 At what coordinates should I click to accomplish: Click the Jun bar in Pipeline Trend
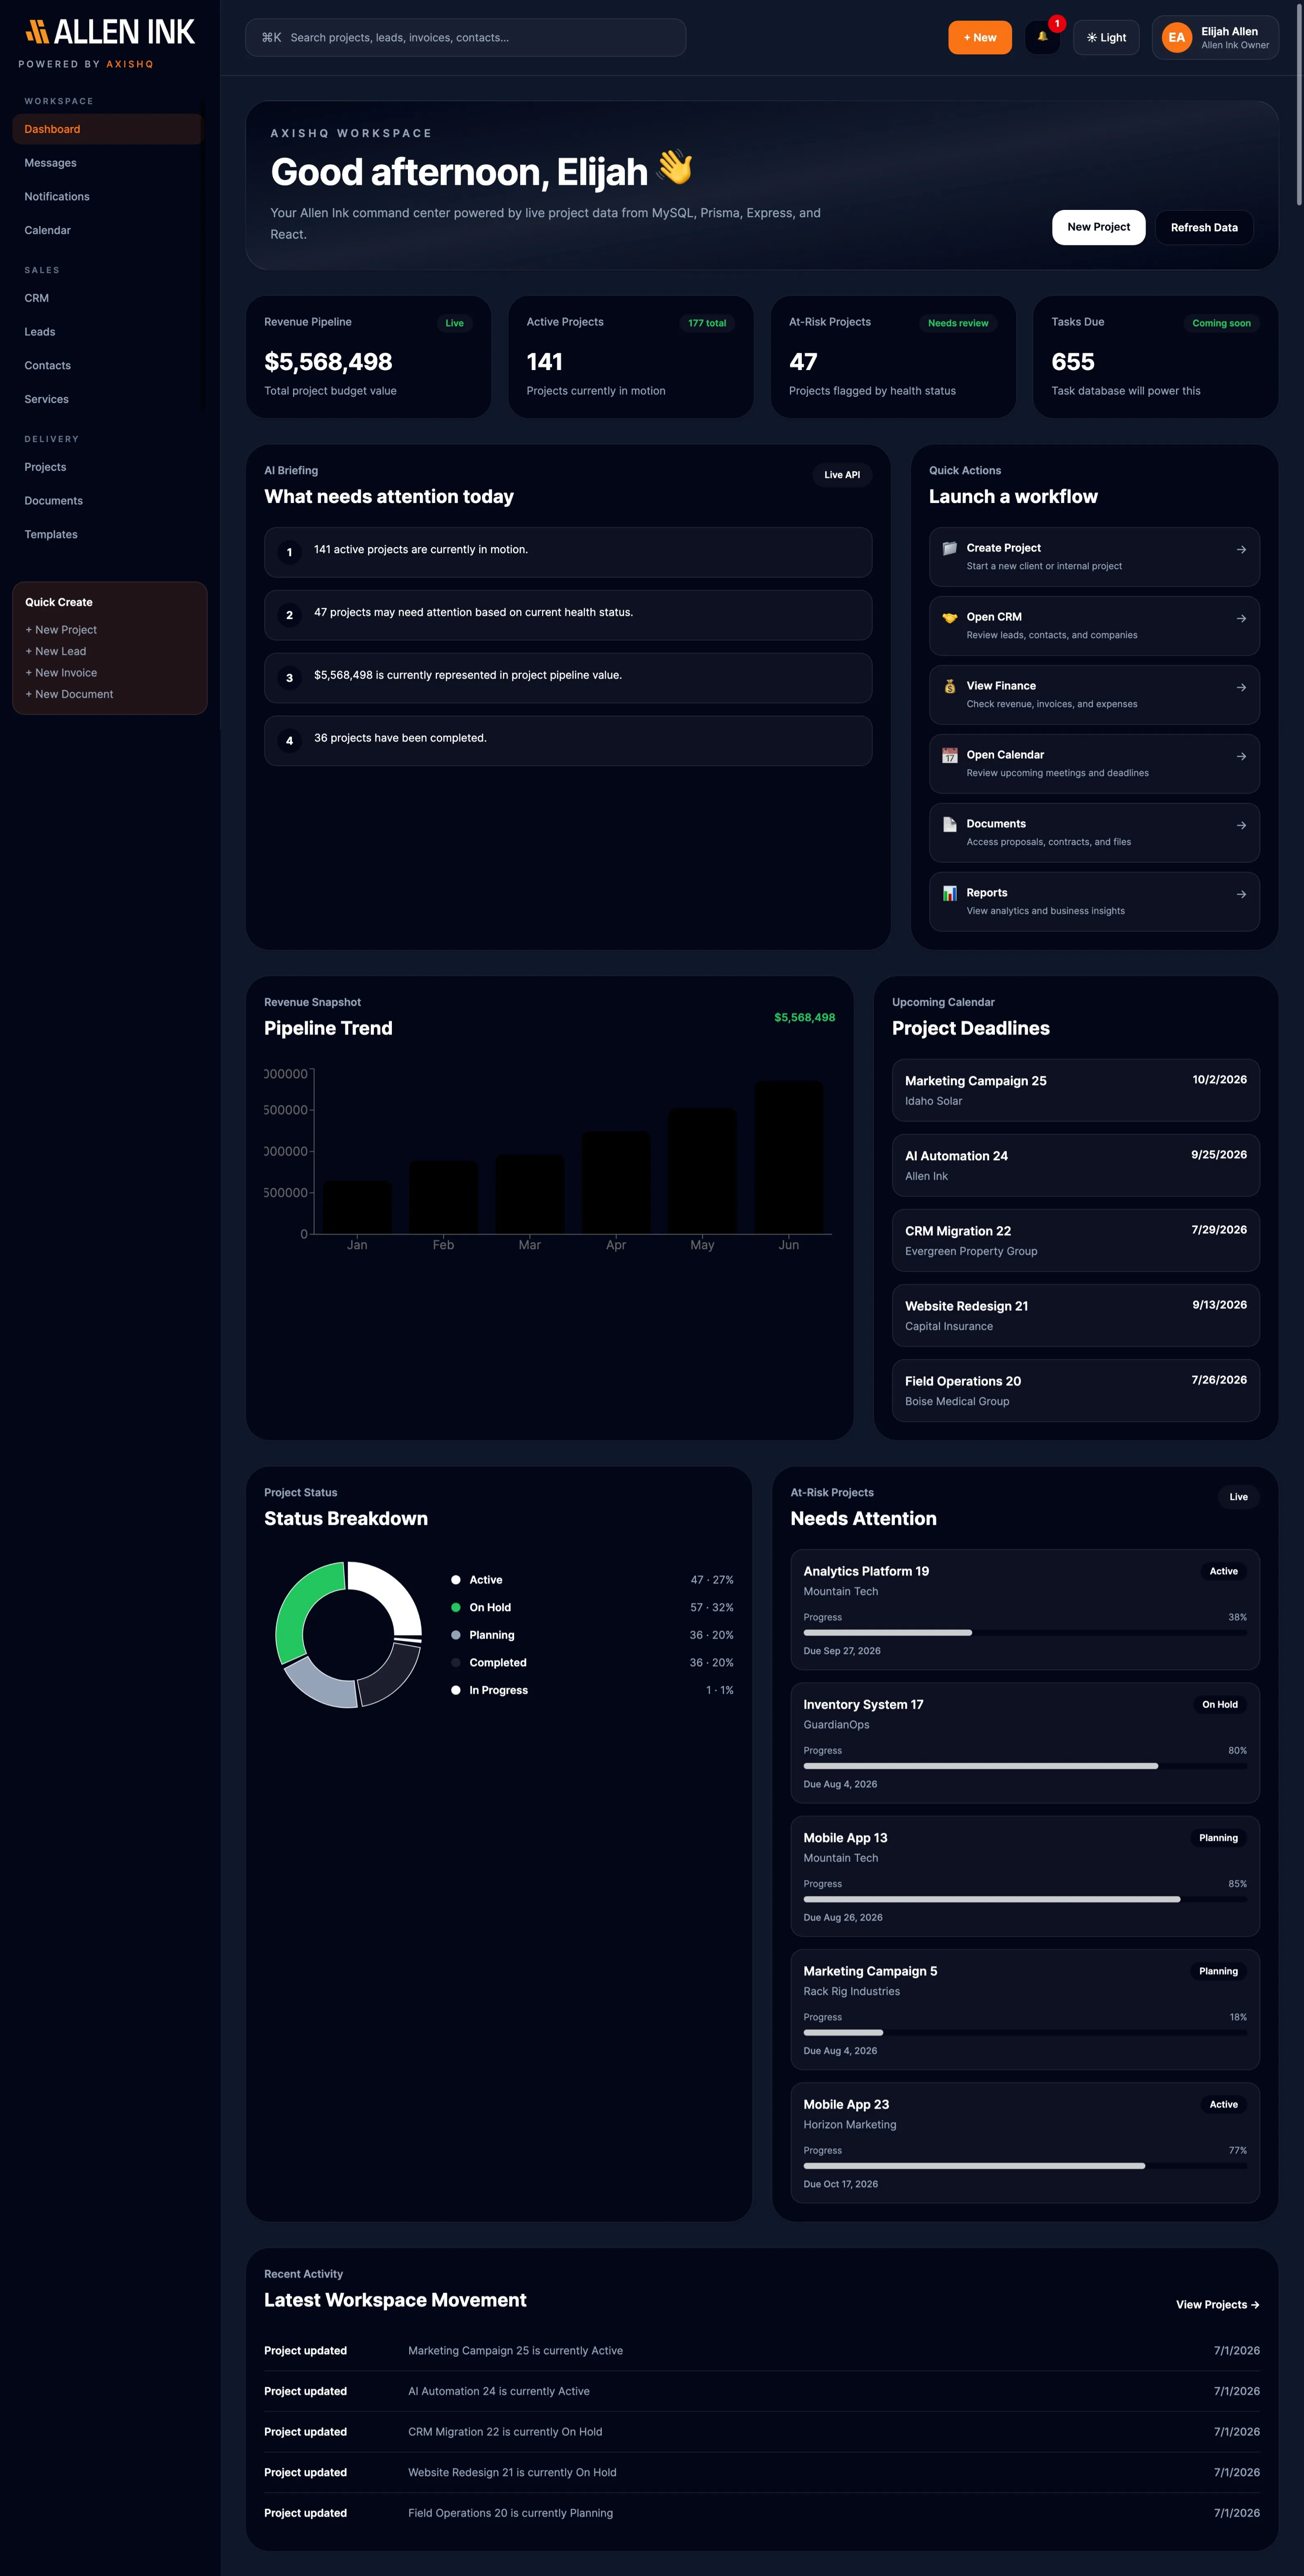789,1157
